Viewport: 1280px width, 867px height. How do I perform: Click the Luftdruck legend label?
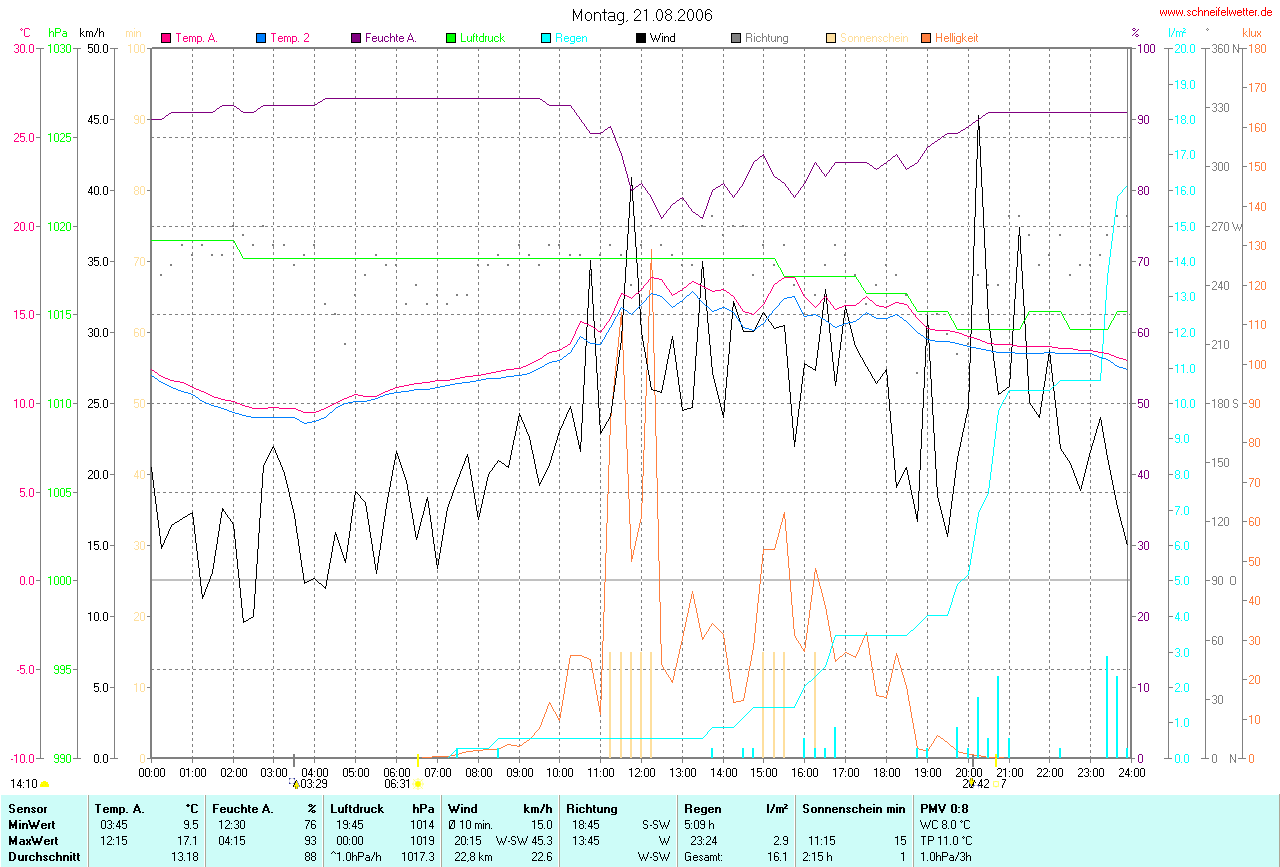coord(482,38)
